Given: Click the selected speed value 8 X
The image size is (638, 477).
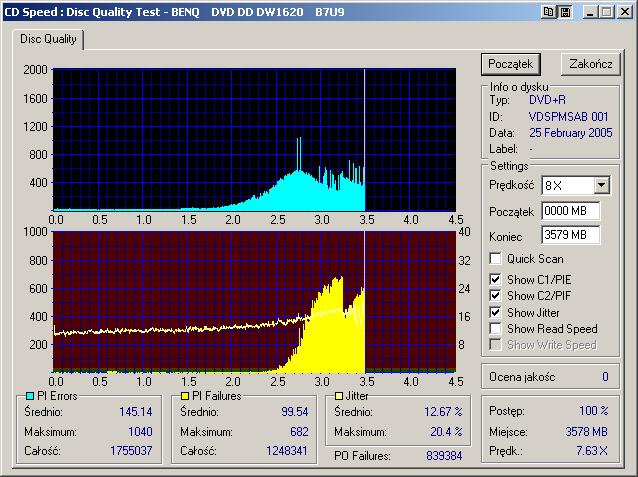Looking at the screenshot, I should pyautogui.click(x=554, y=186).
